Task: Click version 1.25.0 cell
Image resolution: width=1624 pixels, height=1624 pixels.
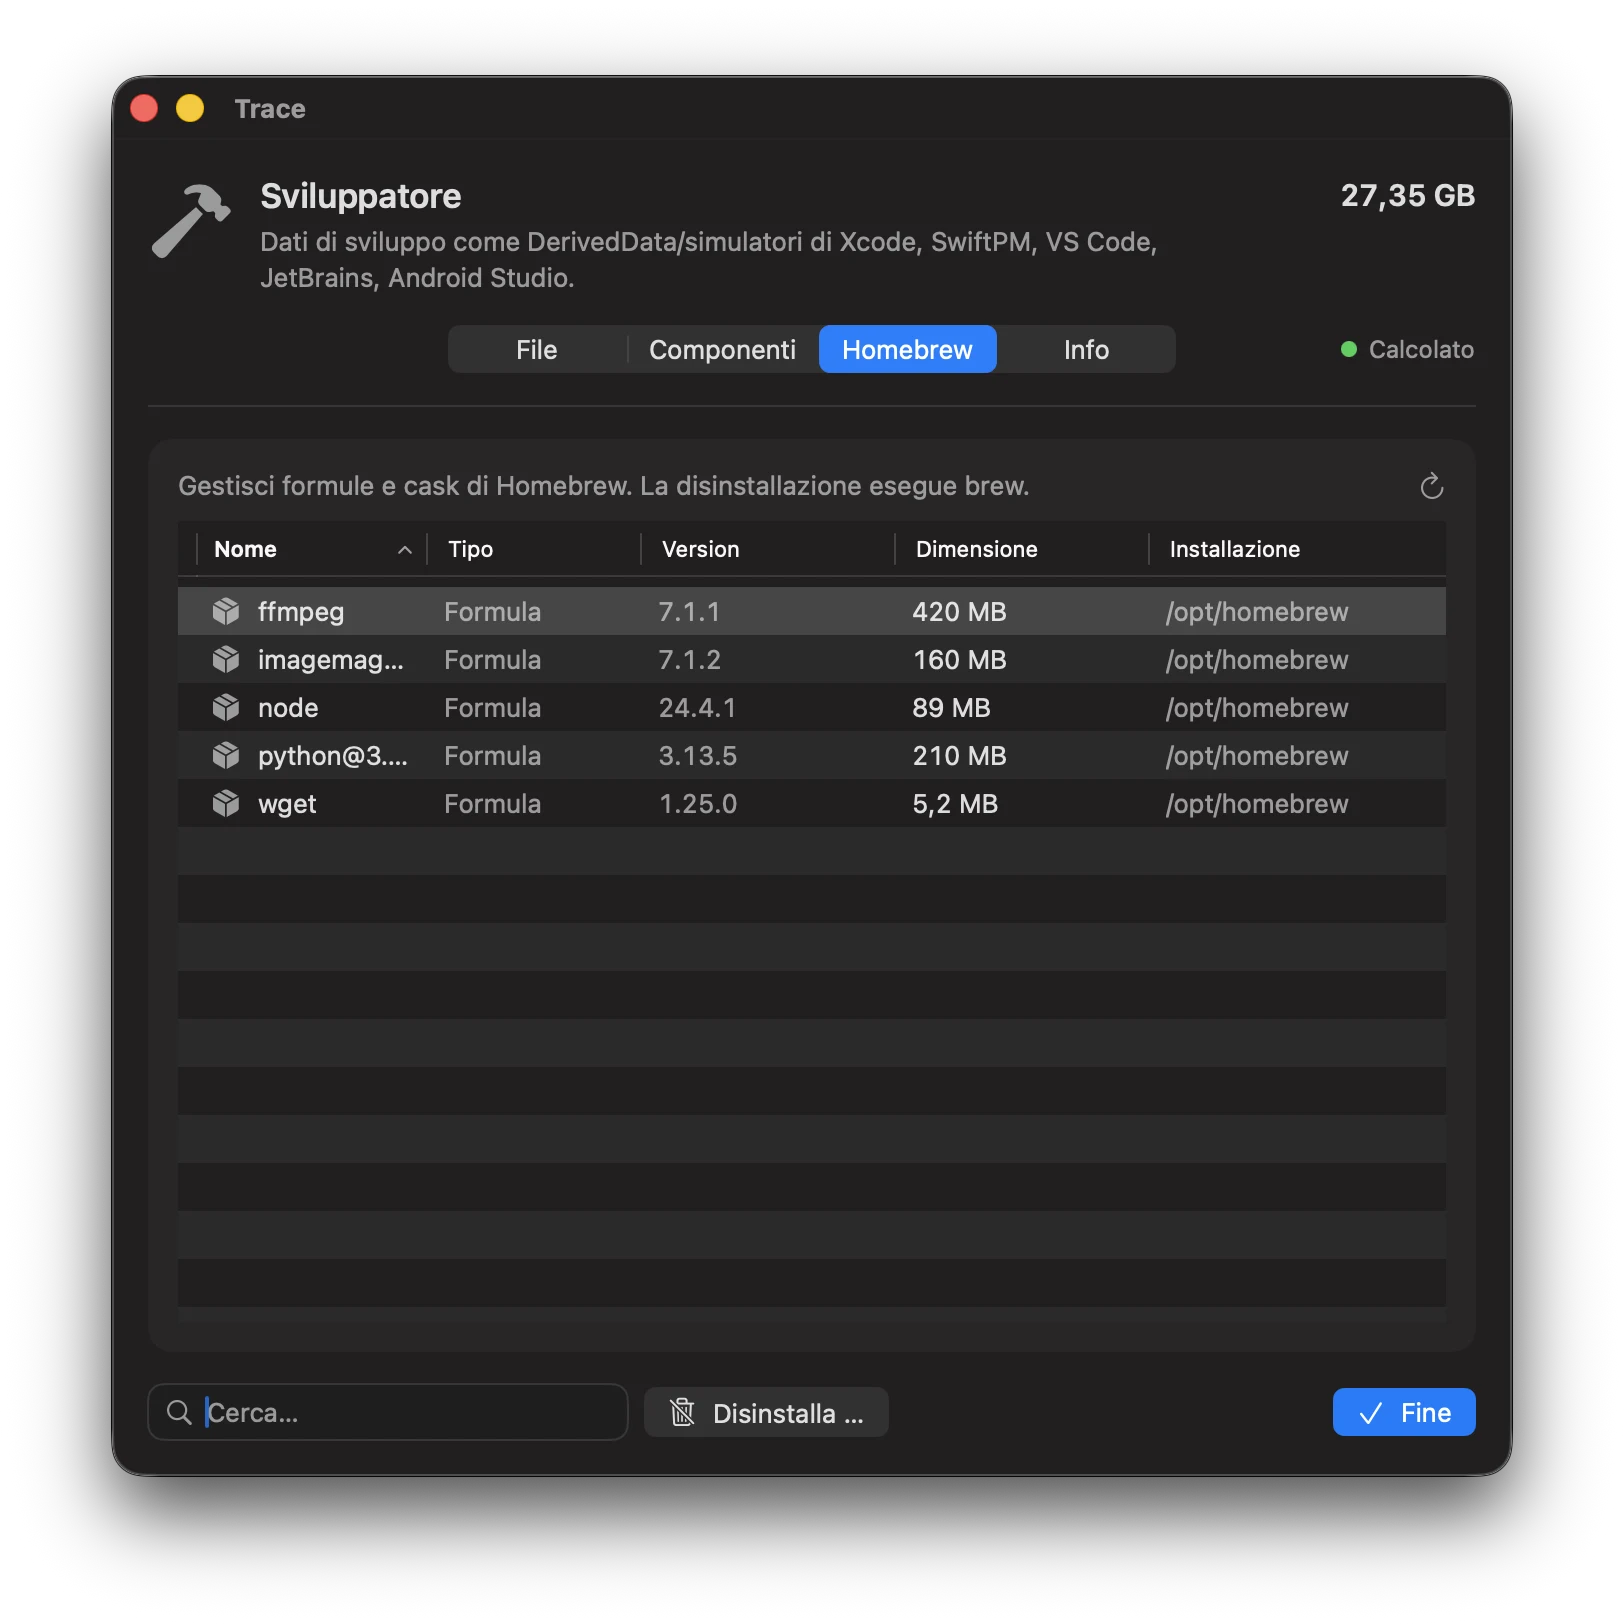Action: (x=698, y=804)
